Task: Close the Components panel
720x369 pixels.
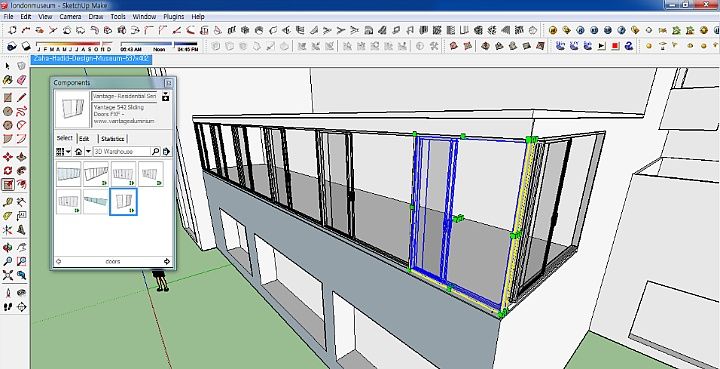Action: coord(169,83)
